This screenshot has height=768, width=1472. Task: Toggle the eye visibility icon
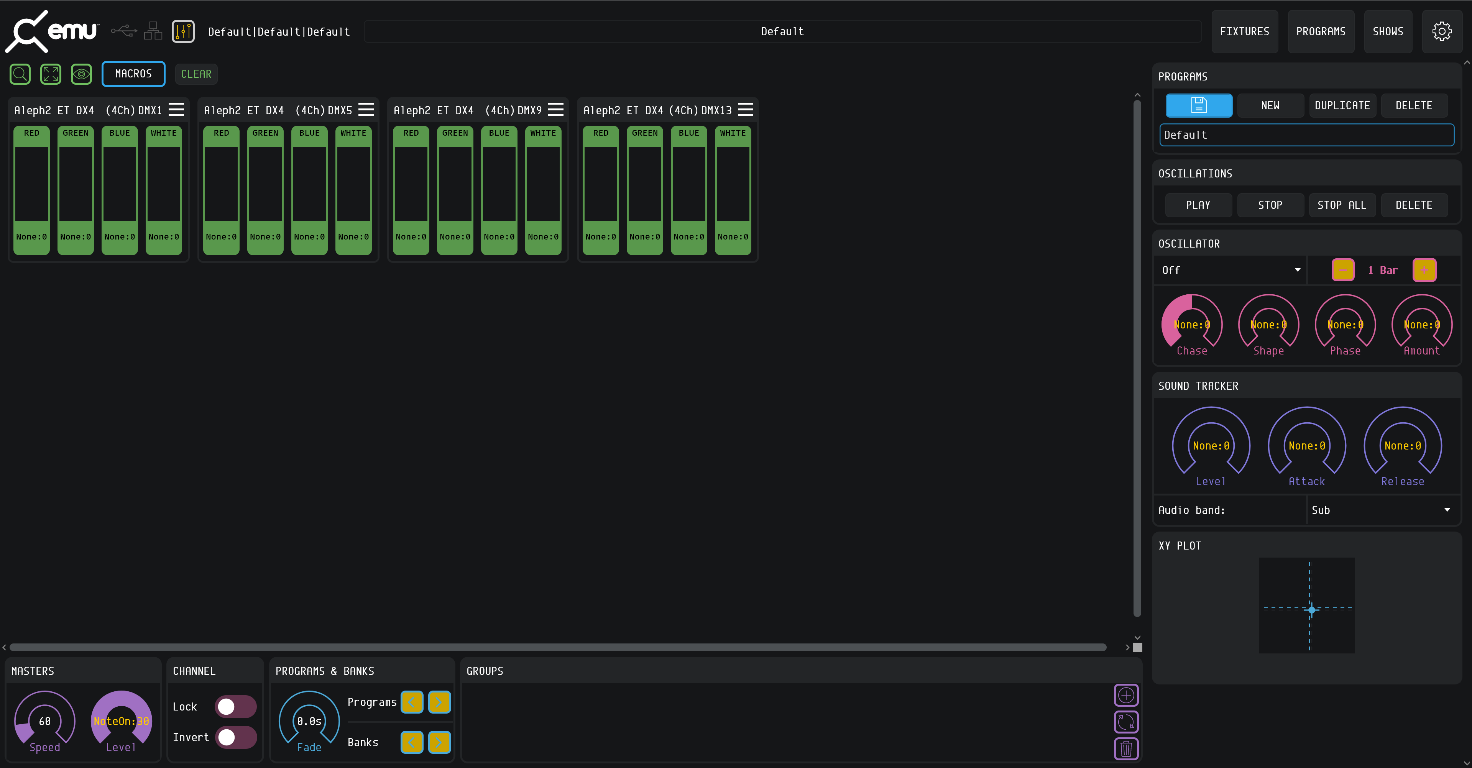coord(82,74)
